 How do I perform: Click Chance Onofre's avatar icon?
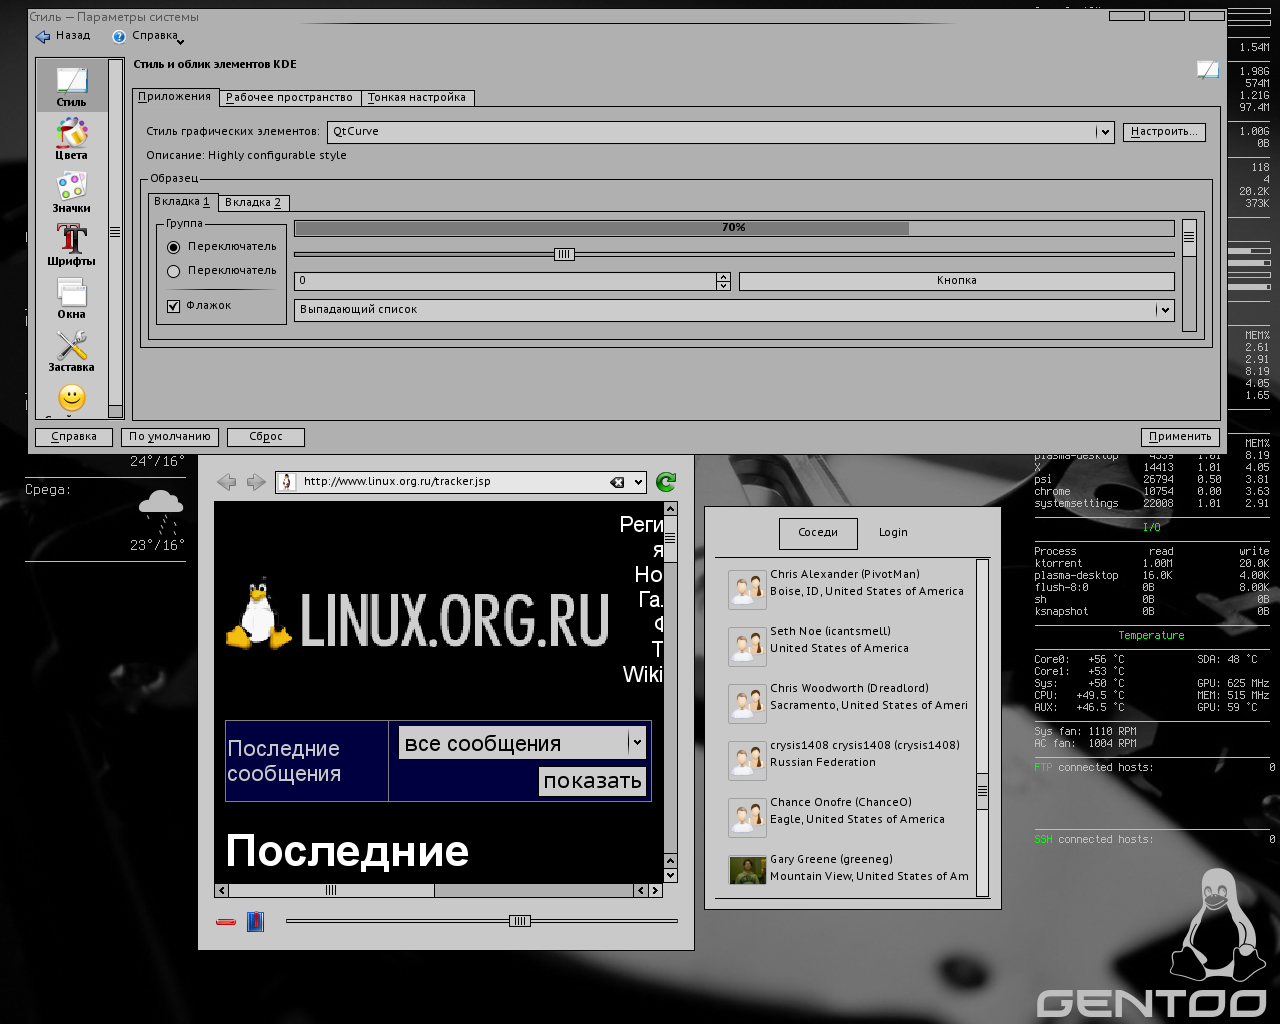point(747,818)
